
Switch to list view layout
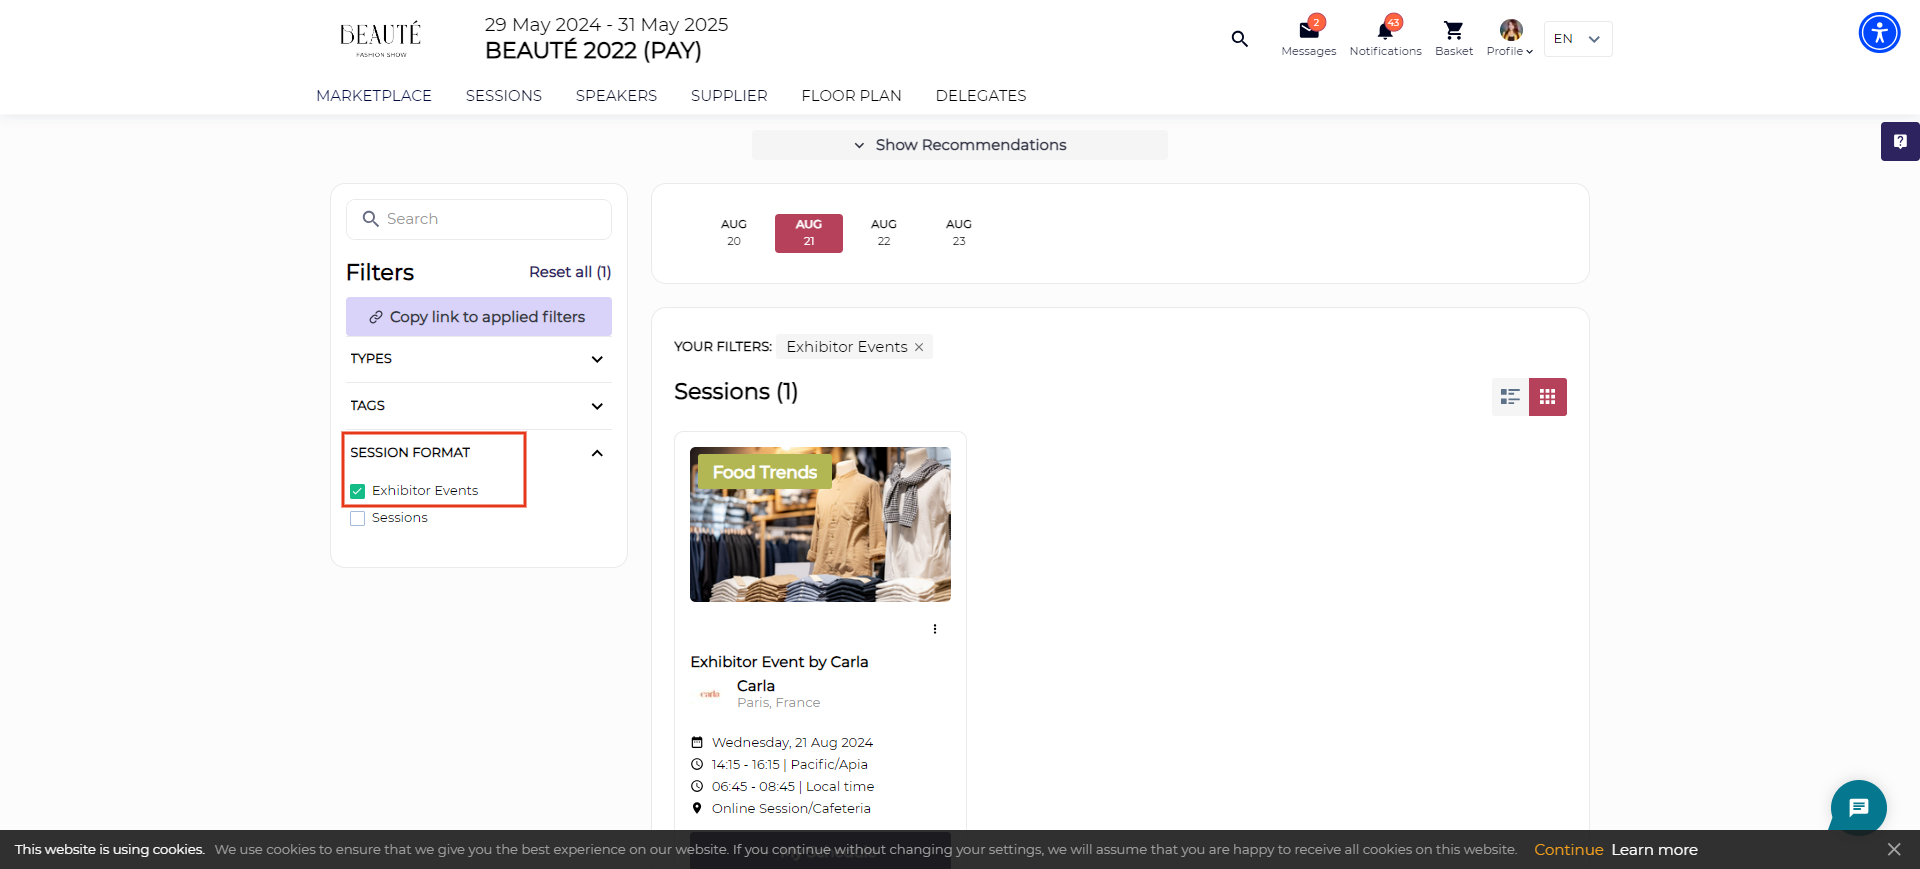pos(1510,397)
